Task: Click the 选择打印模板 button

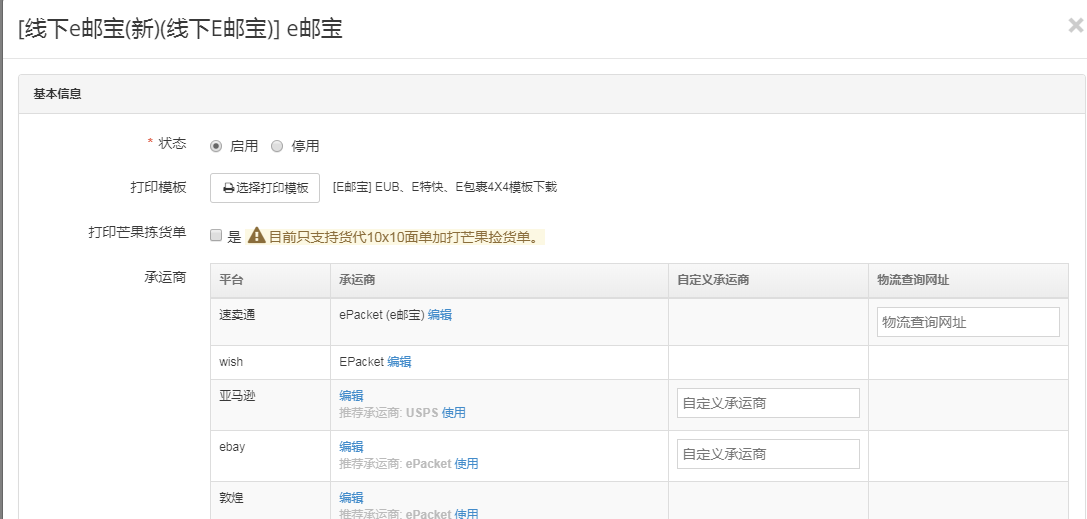Action: pos(265,188)
